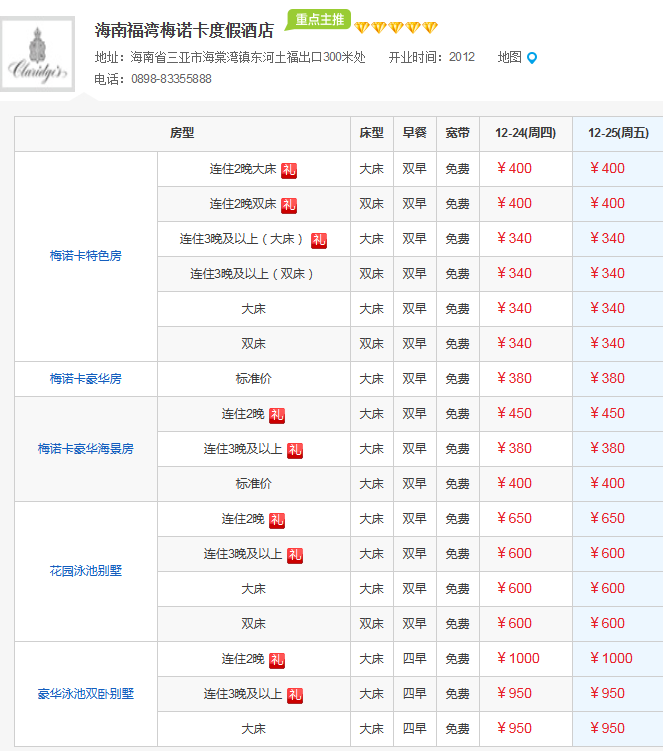Open the 豪华泳池双卧别墅 room type link
663x751 pixels.
coord(86,694)
